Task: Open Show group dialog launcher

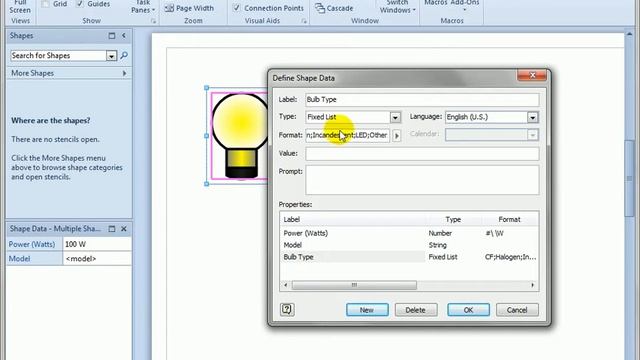Action: tap(153, 21)
